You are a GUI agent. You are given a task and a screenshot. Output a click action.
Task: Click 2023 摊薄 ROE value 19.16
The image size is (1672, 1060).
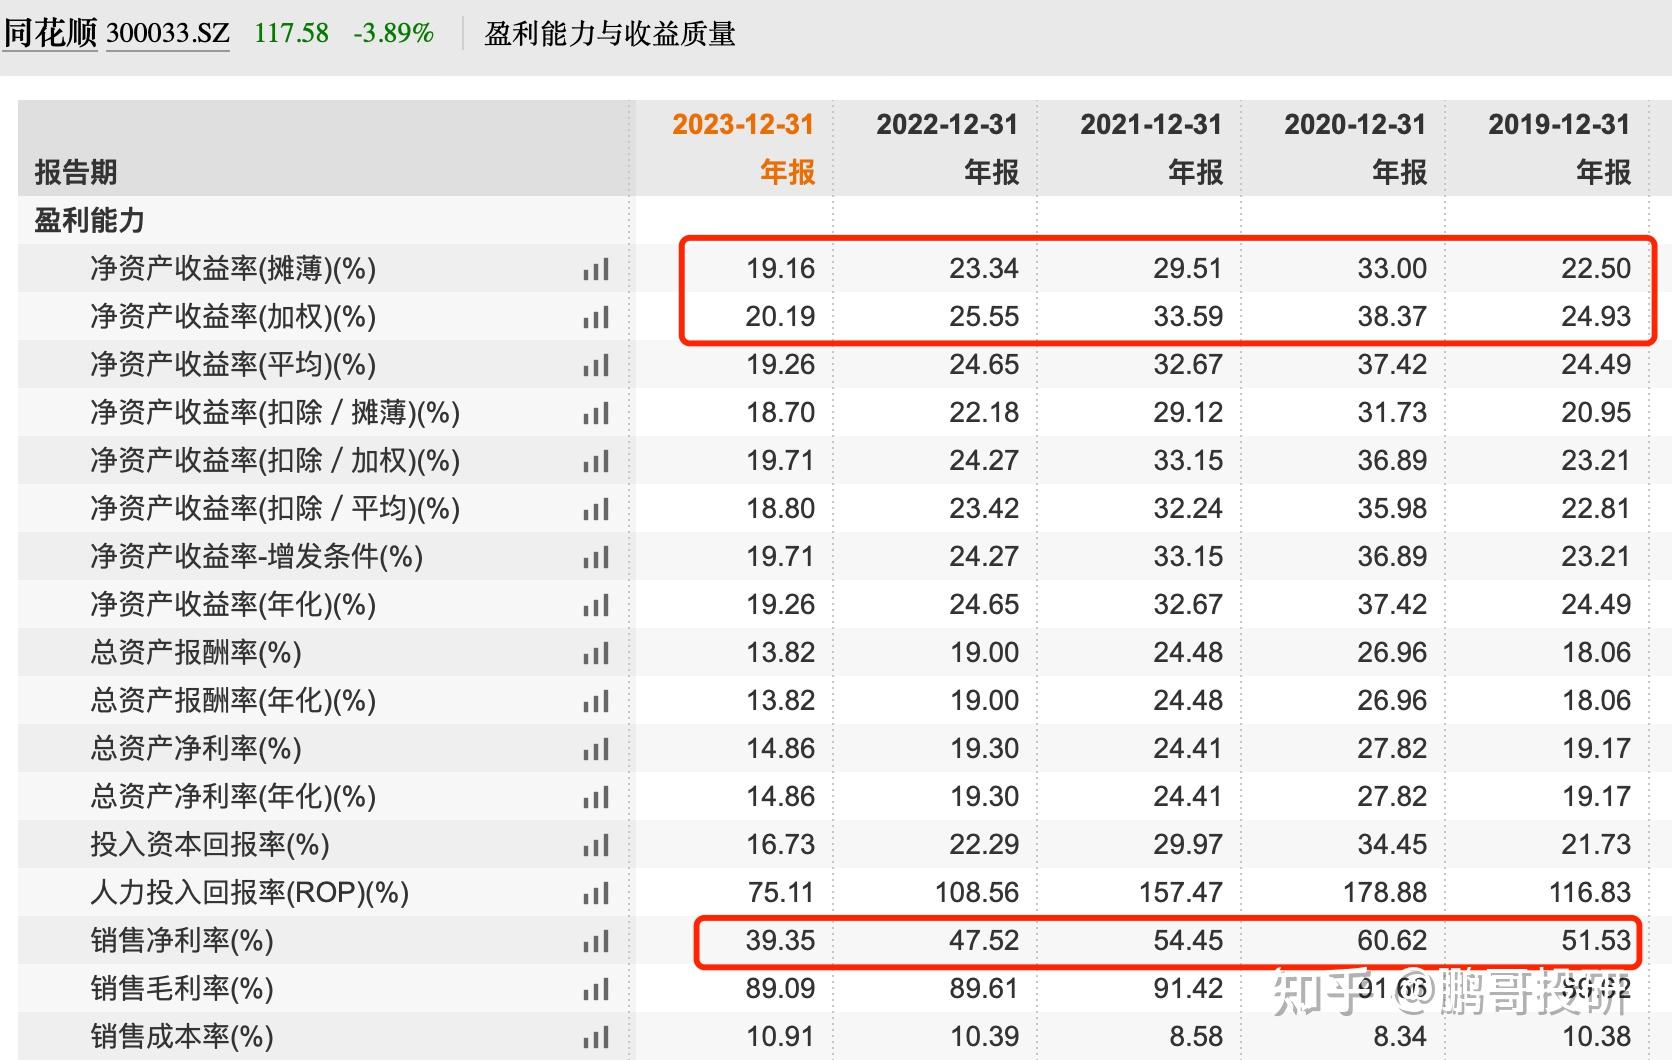point(781,269)
